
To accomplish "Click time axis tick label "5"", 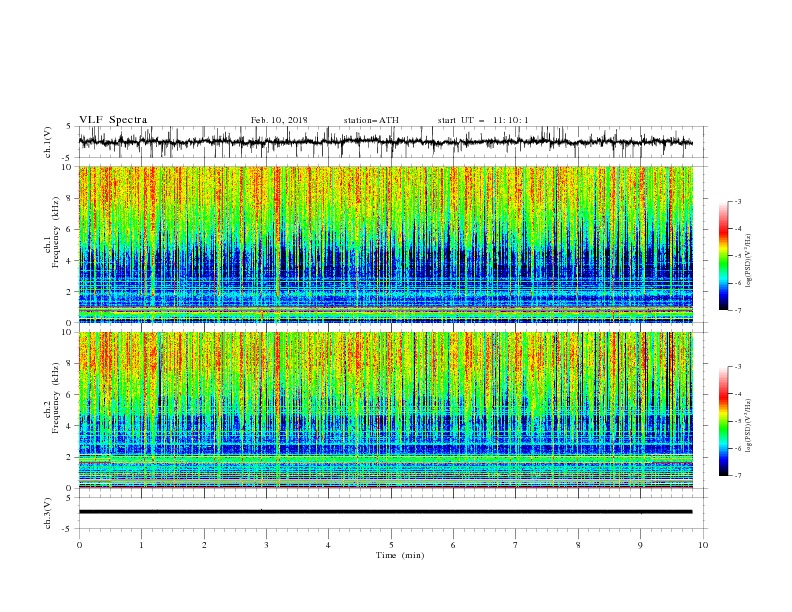I will 391,545.
